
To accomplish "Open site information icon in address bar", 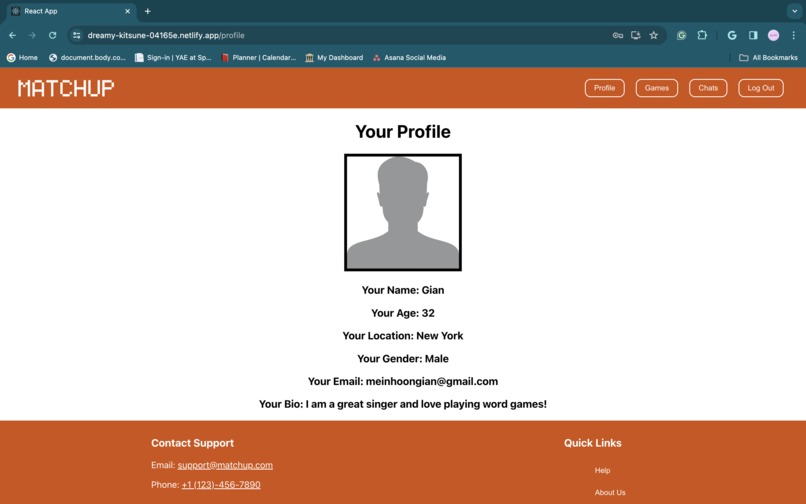I will (x=77, y=35).
